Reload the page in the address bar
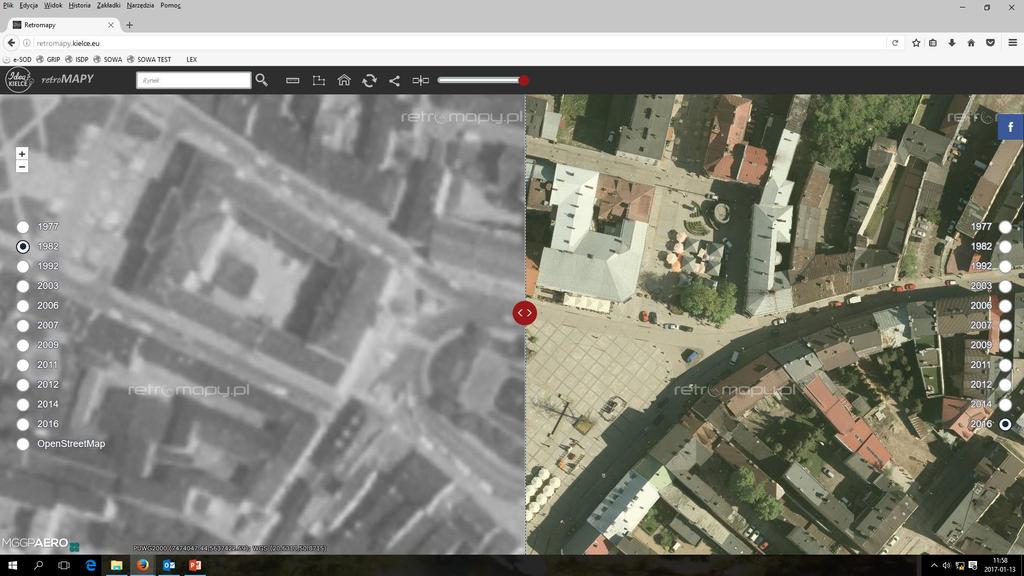 pos(895,43)
